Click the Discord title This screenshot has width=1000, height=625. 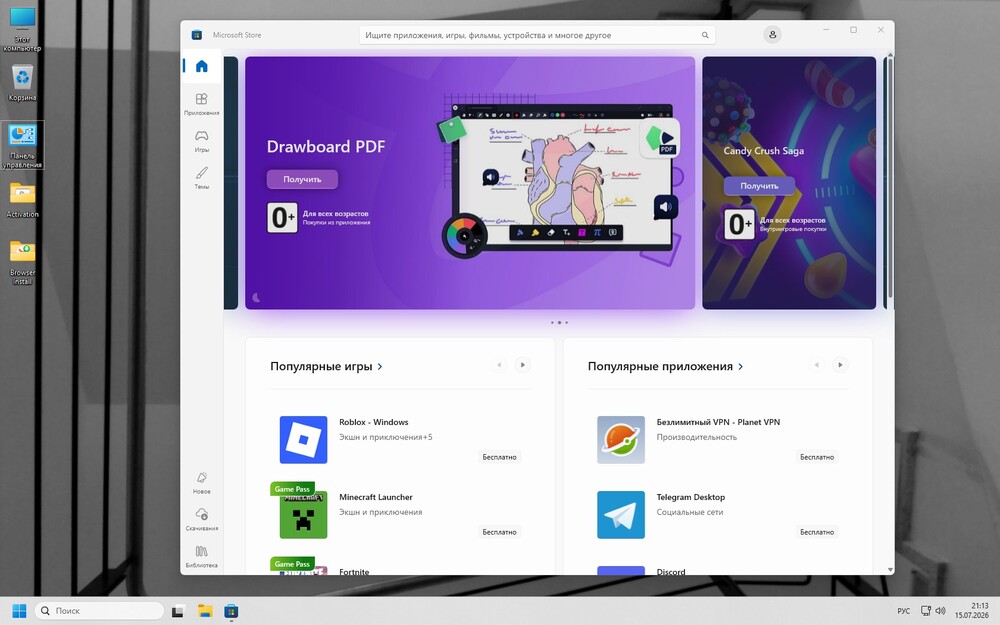(x=671, y=571)
